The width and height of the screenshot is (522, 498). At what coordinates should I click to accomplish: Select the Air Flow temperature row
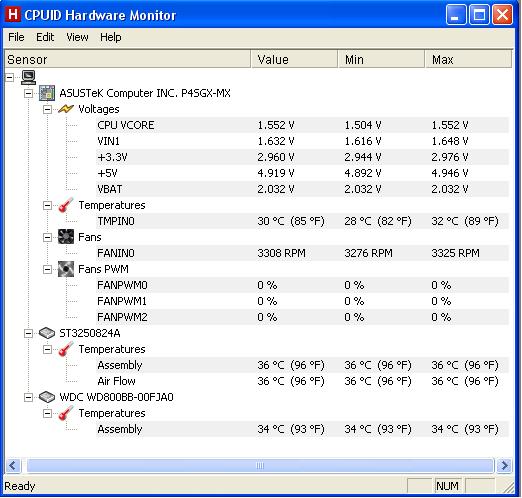(x=302, y=381)
